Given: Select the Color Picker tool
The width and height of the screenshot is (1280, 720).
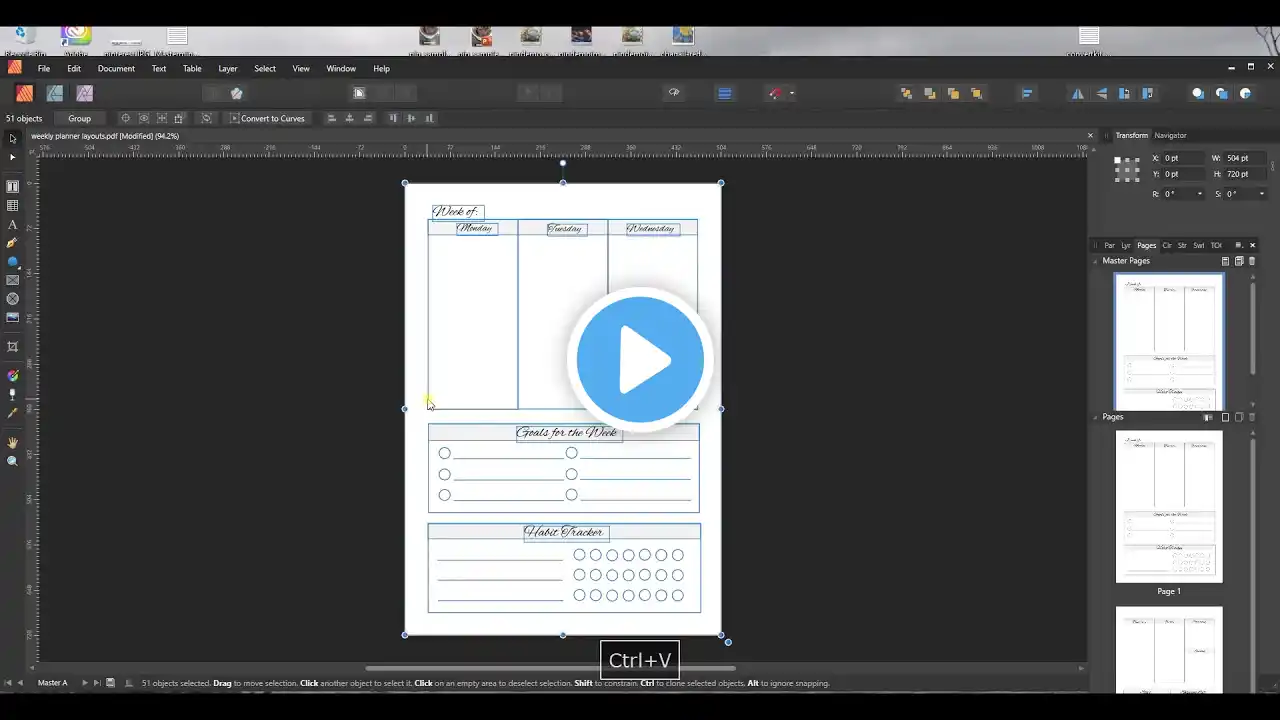Looking at the screenshot, I should click(x=13, y=413).
